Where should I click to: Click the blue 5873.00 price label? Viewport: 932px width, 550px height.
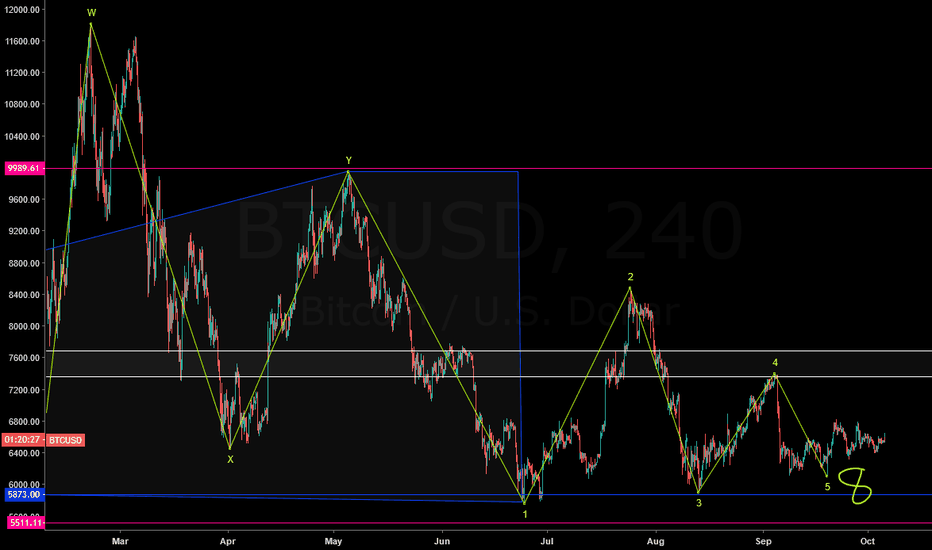point(24,495)
